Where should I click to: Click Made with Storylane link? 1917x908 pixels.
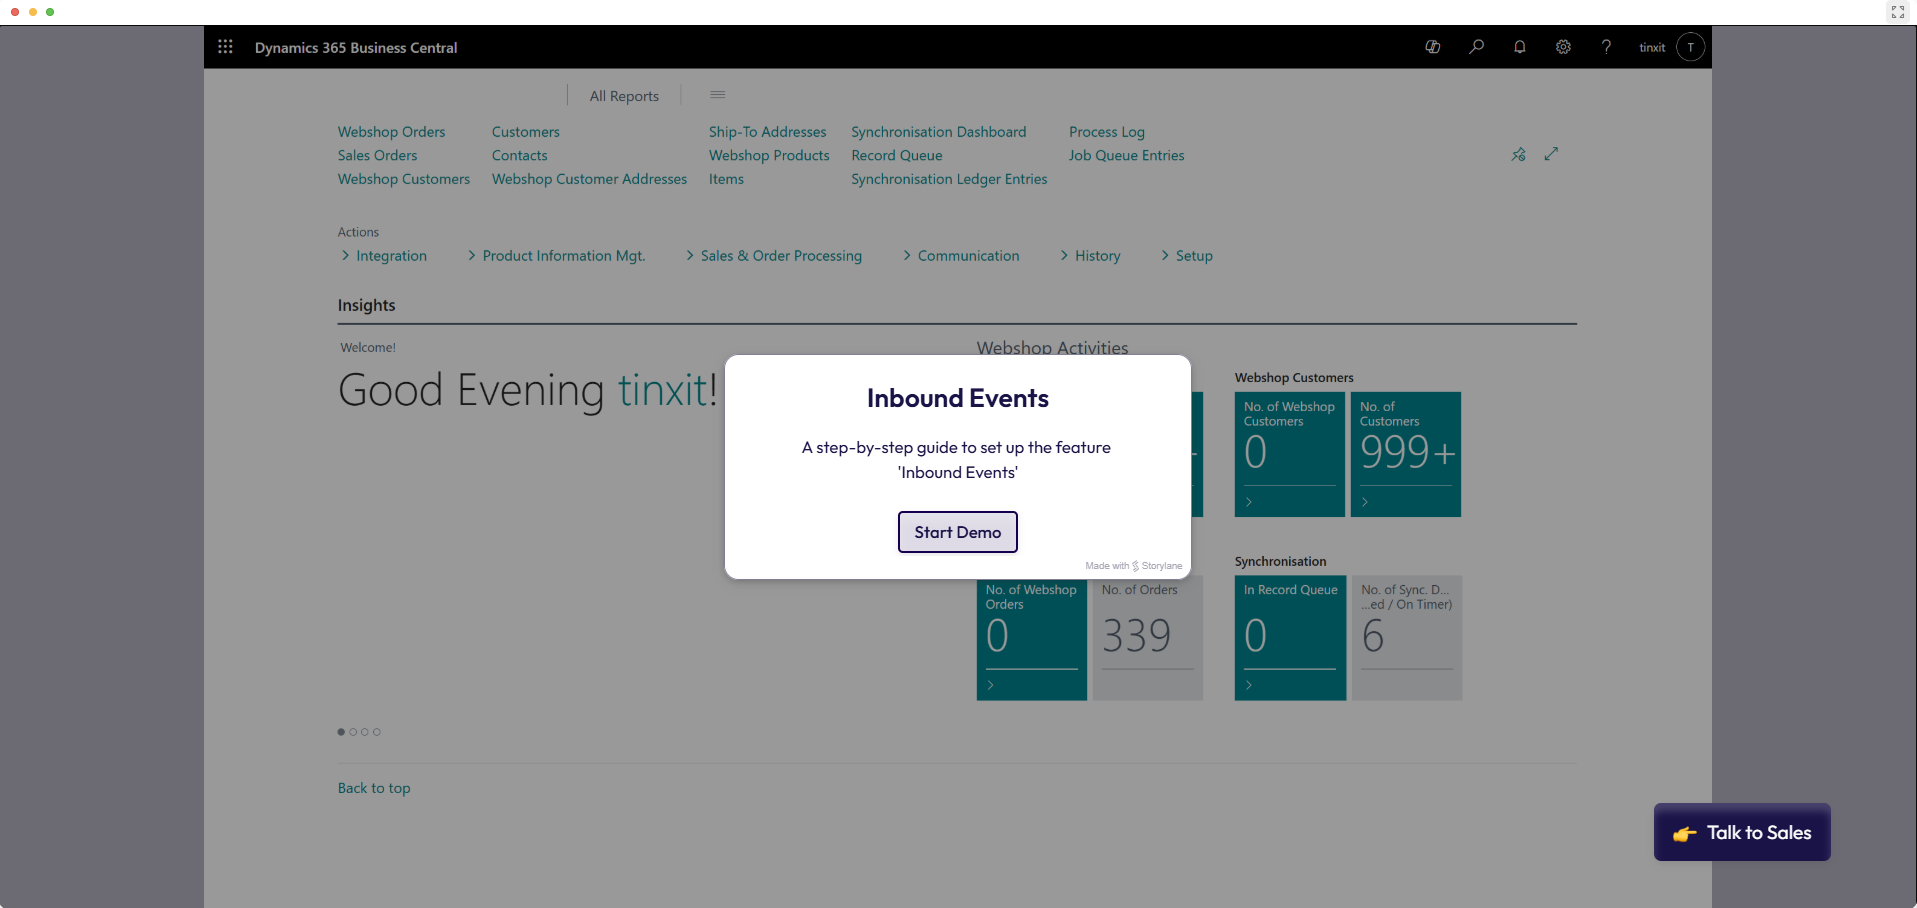coord(1133,566)
